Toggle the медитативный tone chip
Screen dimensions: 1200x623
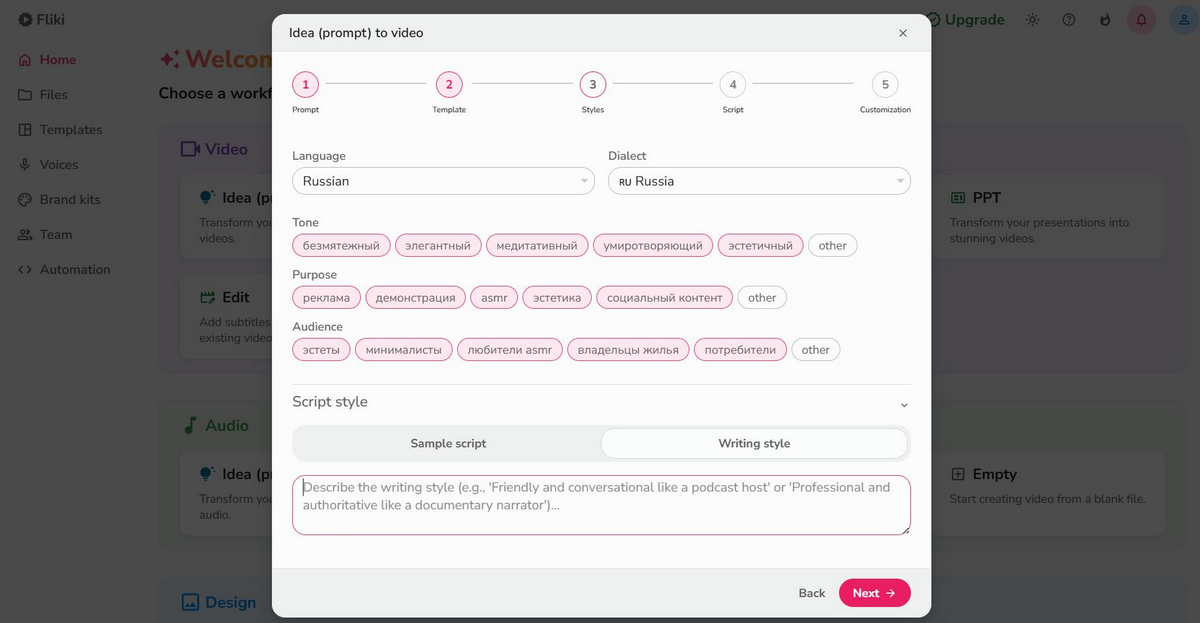point(537,245)
